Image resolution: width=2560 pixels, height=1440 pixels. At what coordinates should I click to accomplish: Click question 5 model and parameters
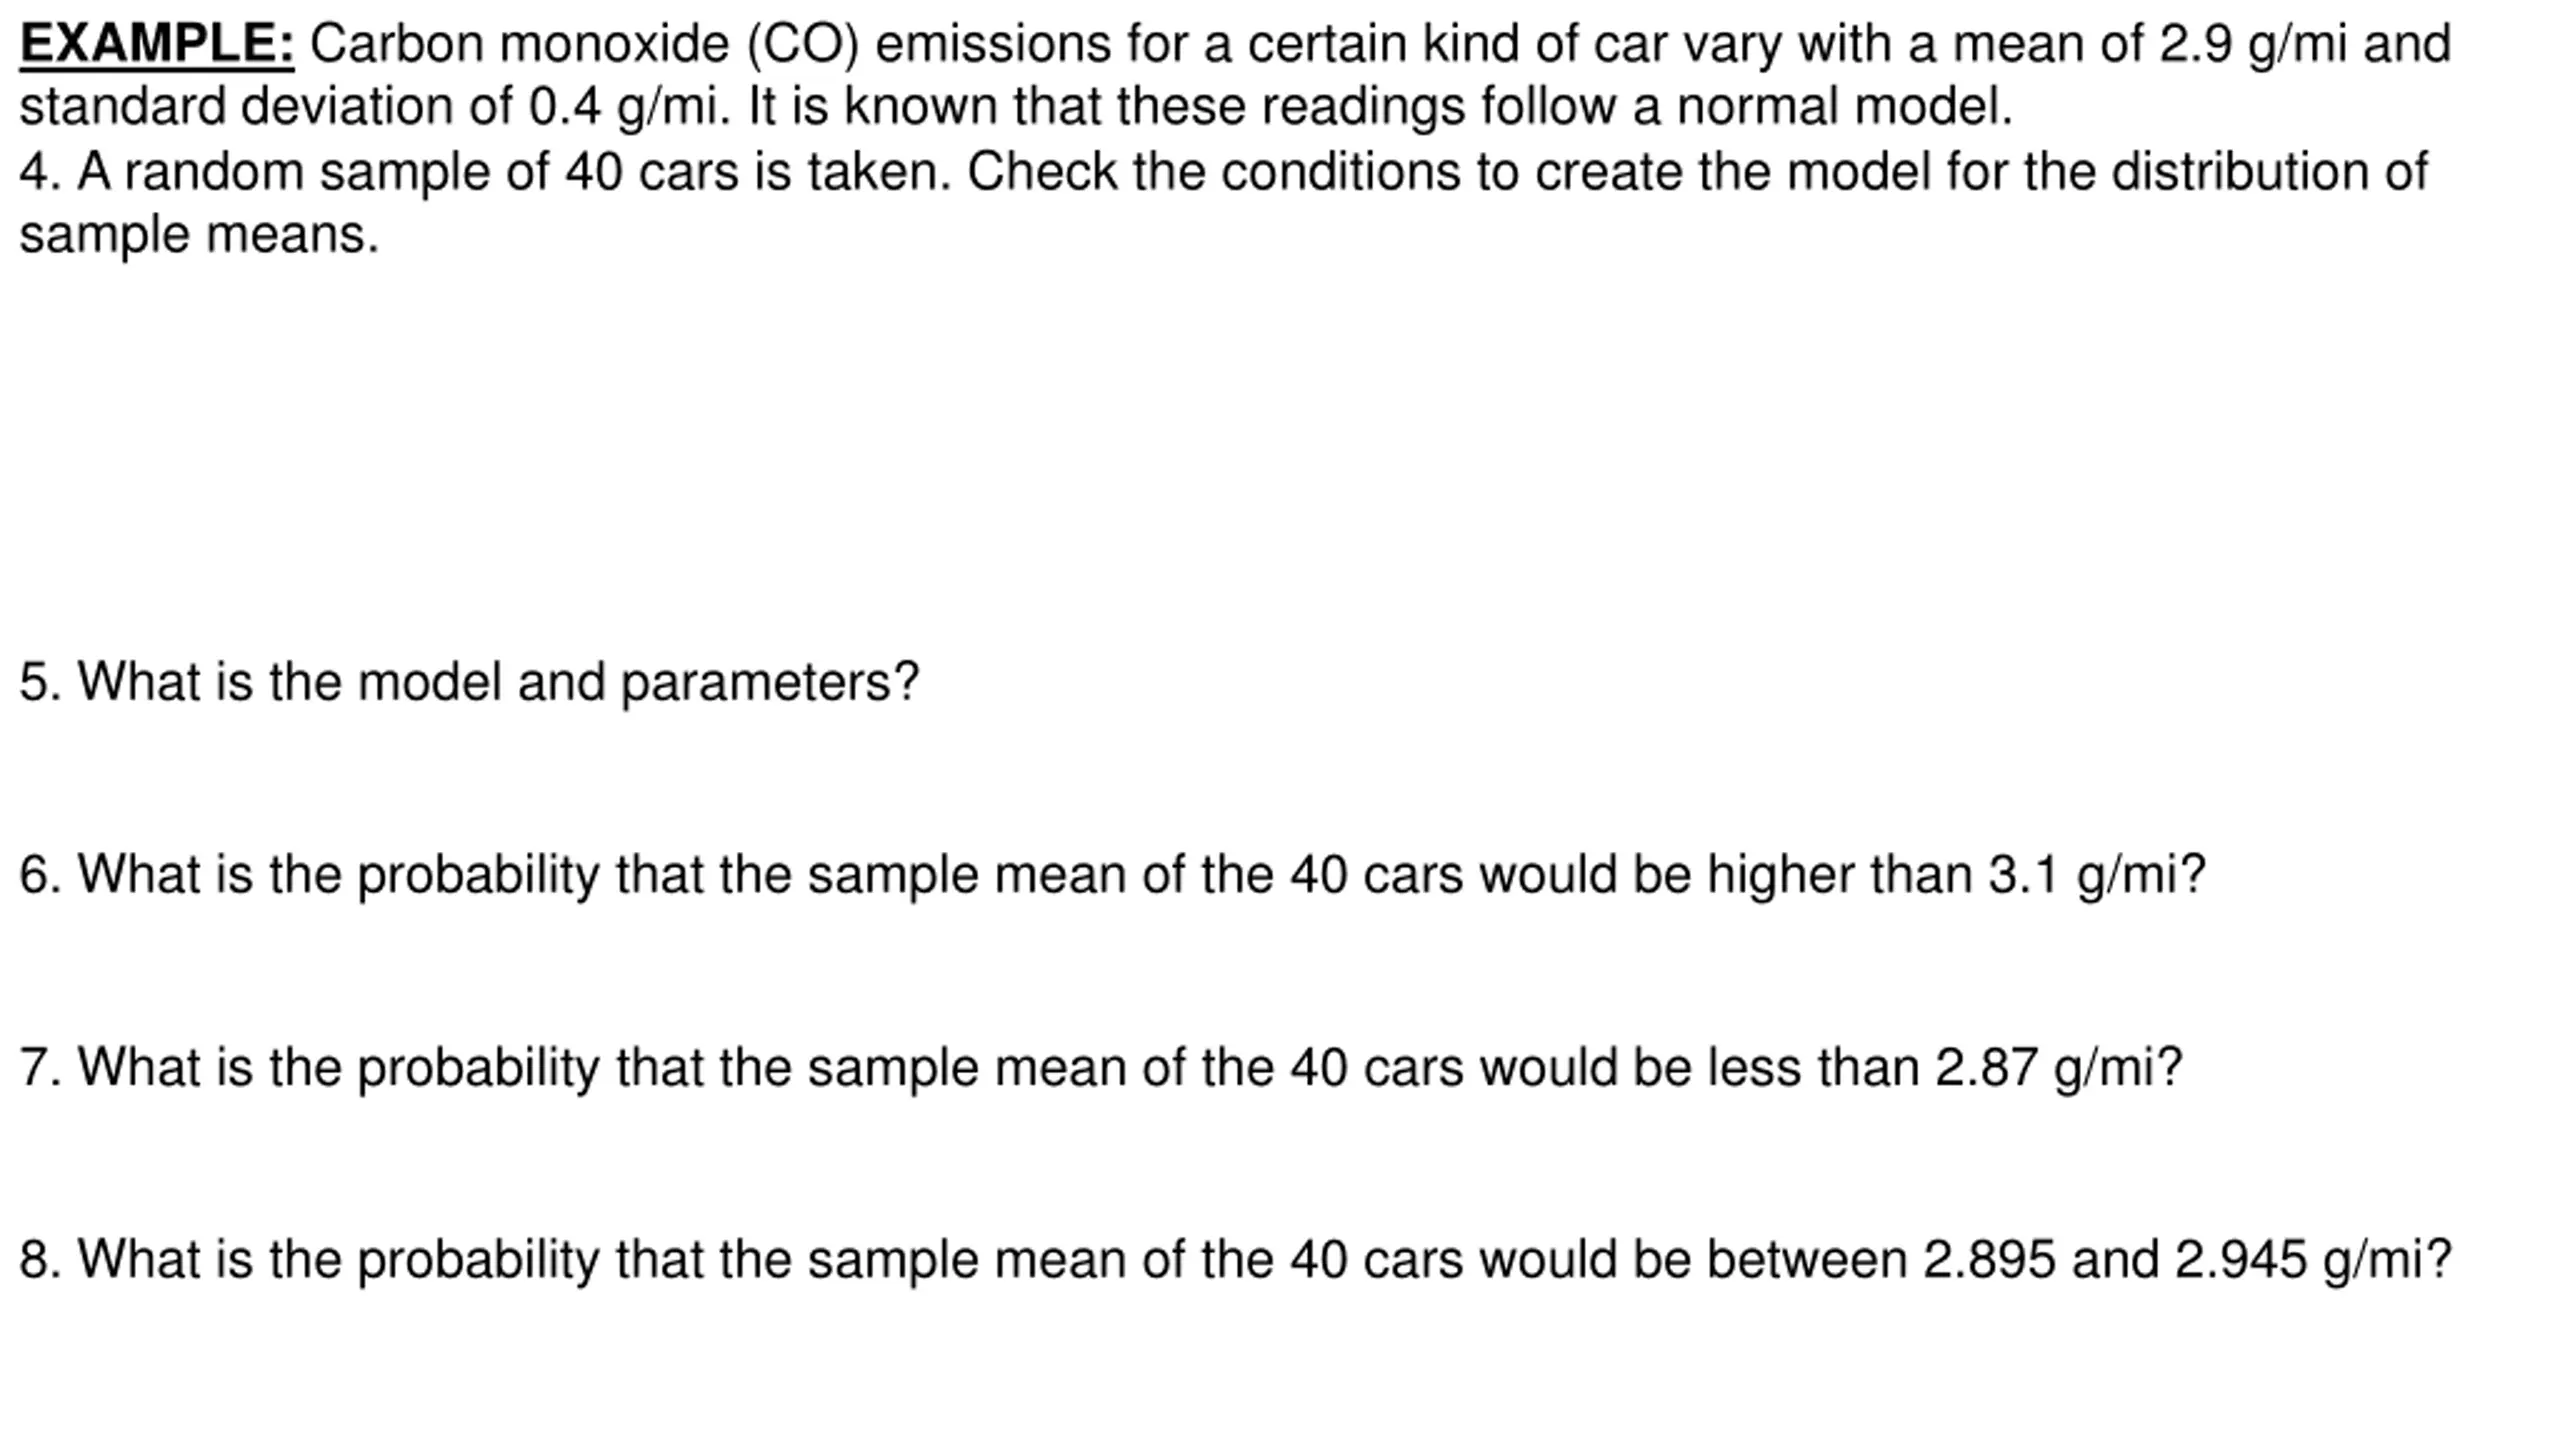tap(469, 683)
